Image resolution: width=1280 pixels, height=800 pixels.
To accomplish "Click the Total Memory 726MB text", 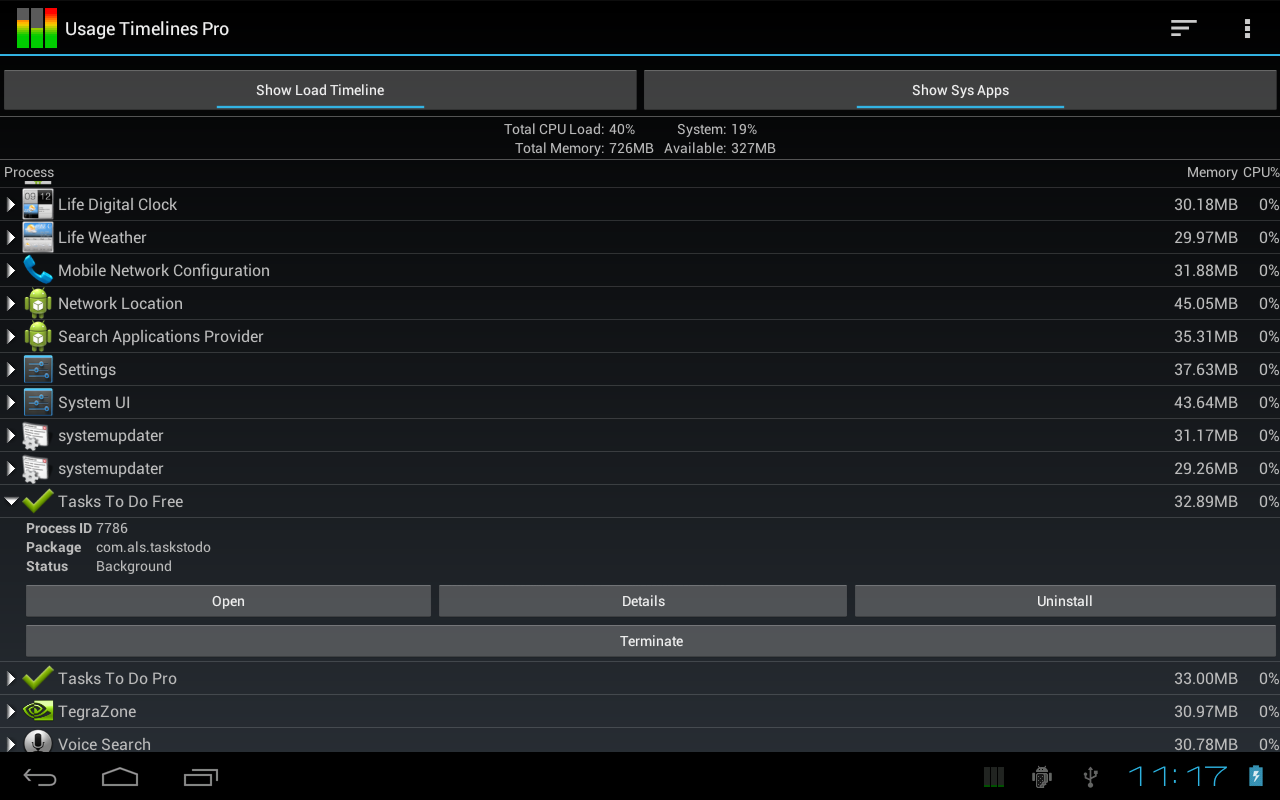I will pyautogui.click(x=584, y=148).
